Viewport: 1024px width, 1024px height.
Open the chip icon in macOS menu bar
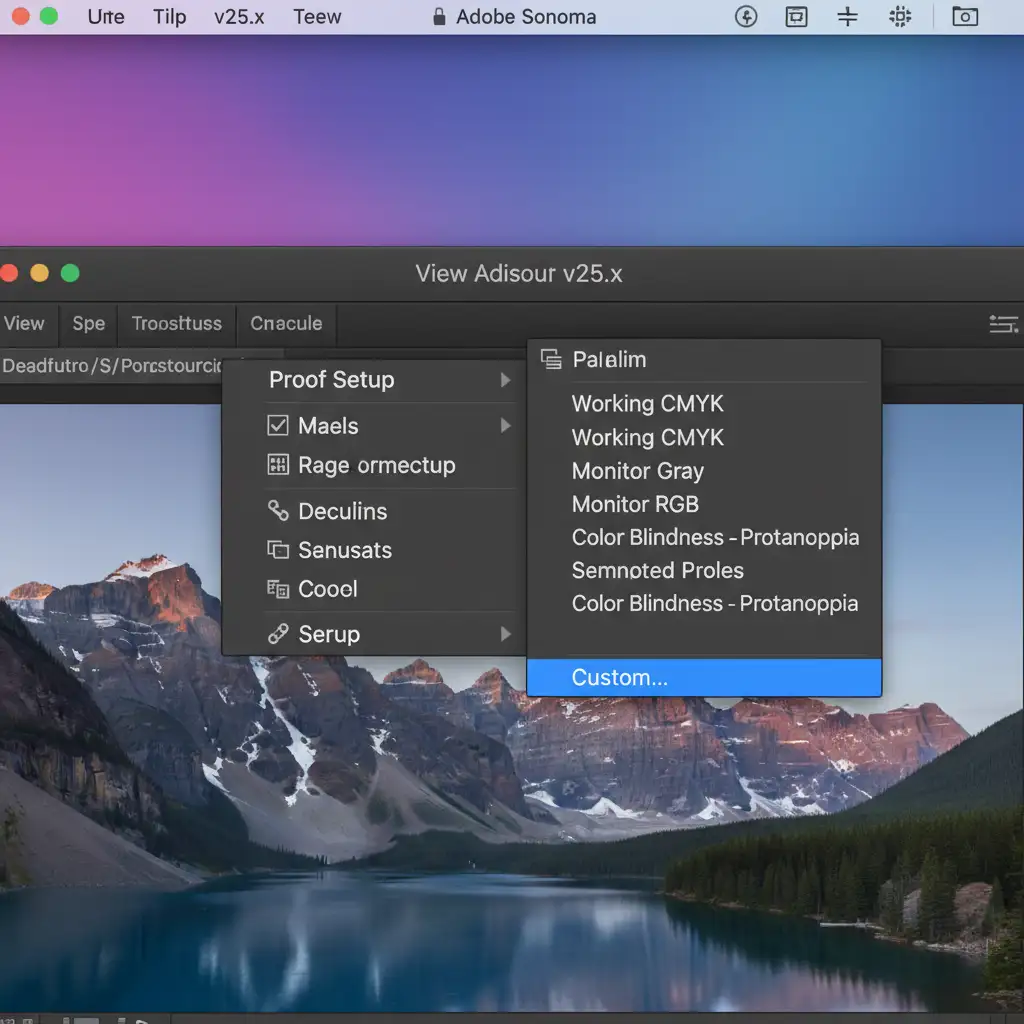(900, 17)
